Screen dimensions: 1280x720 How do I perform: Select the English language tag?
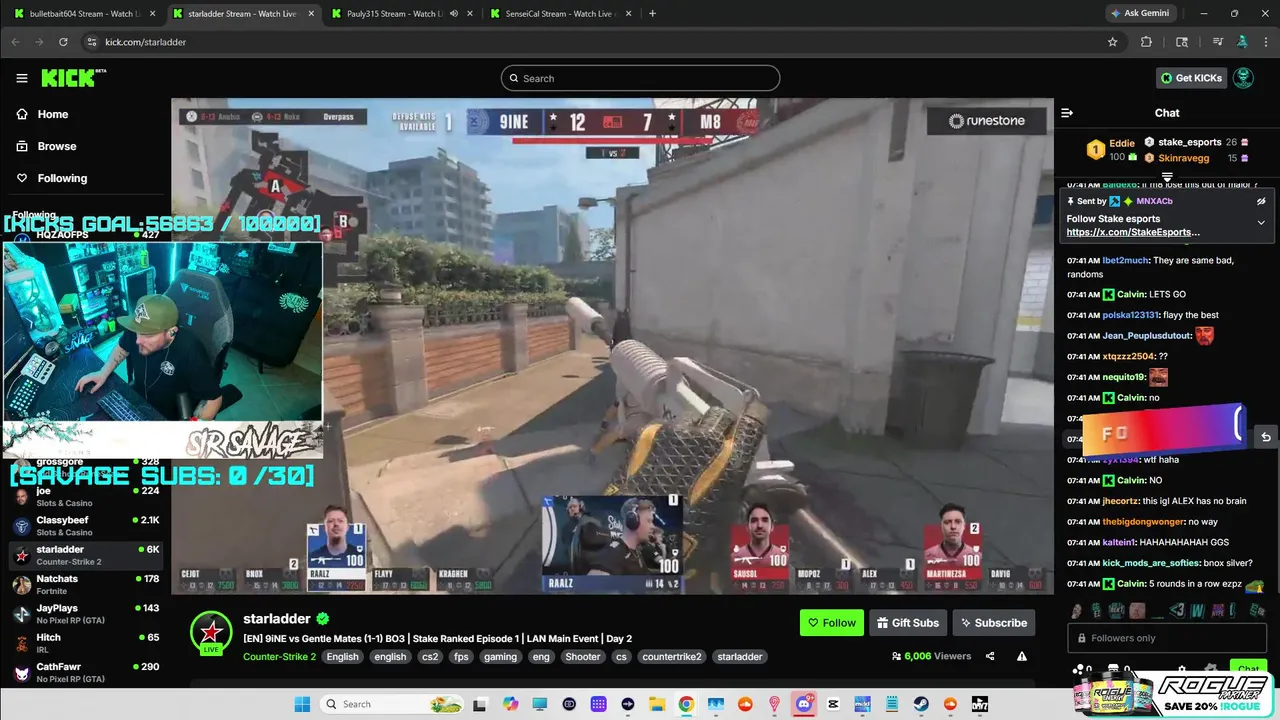(x=342, y=657)
